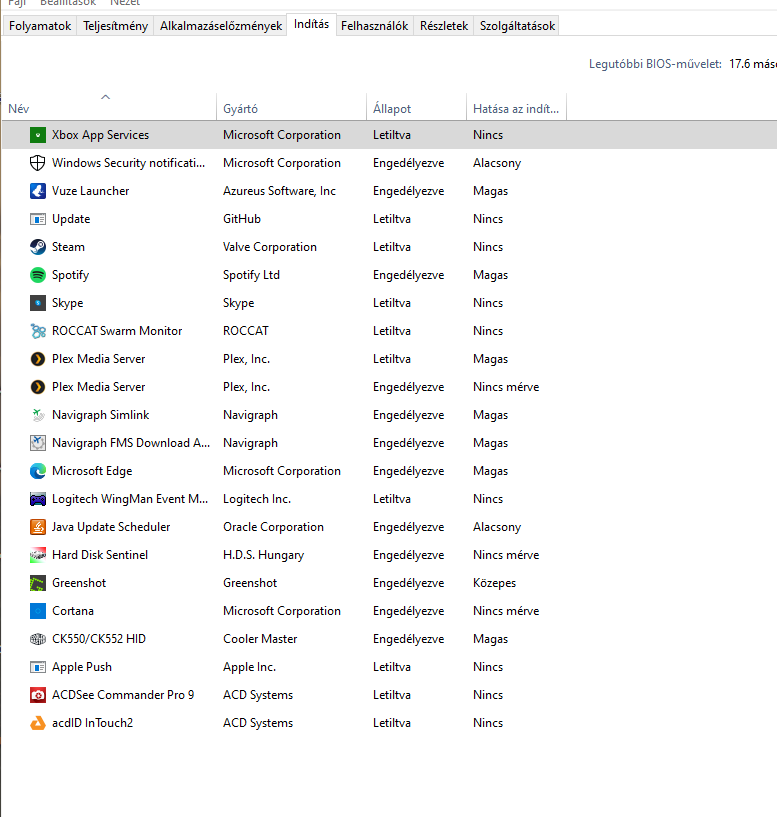Click the Vuze Launcher icon
The image size is (777, 817).
point(38,191)
